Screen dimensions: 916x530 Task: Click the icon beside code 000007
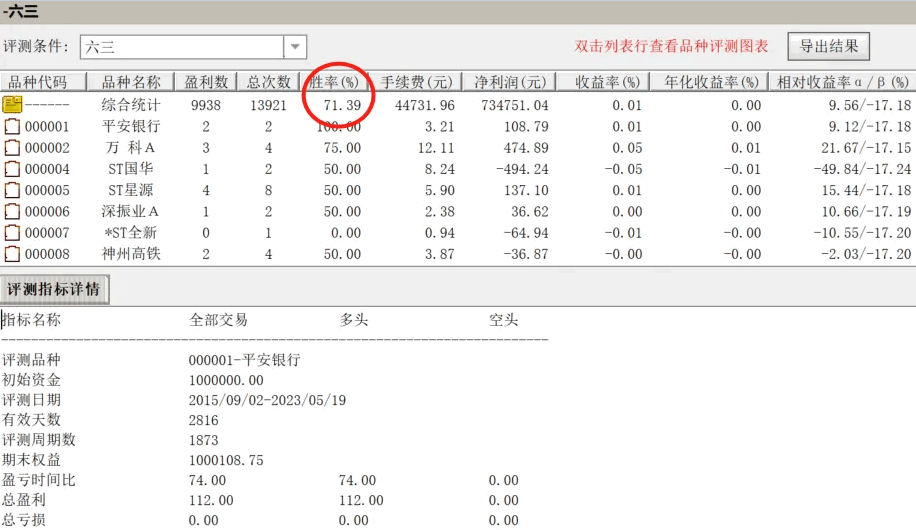(12, 233)
